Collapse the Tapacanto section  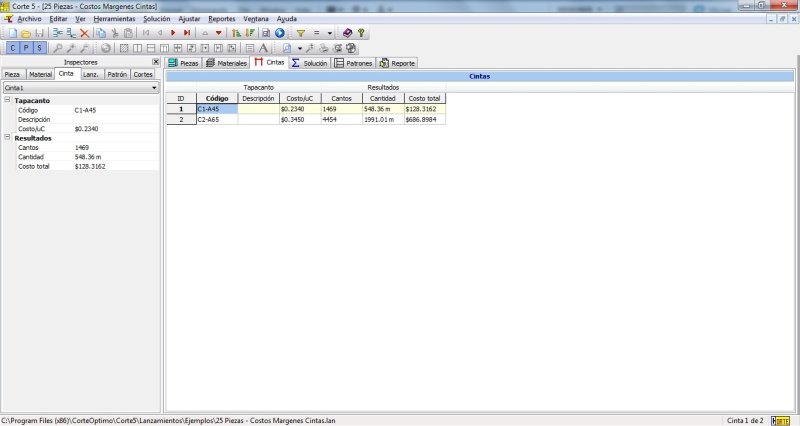point(7,100)
